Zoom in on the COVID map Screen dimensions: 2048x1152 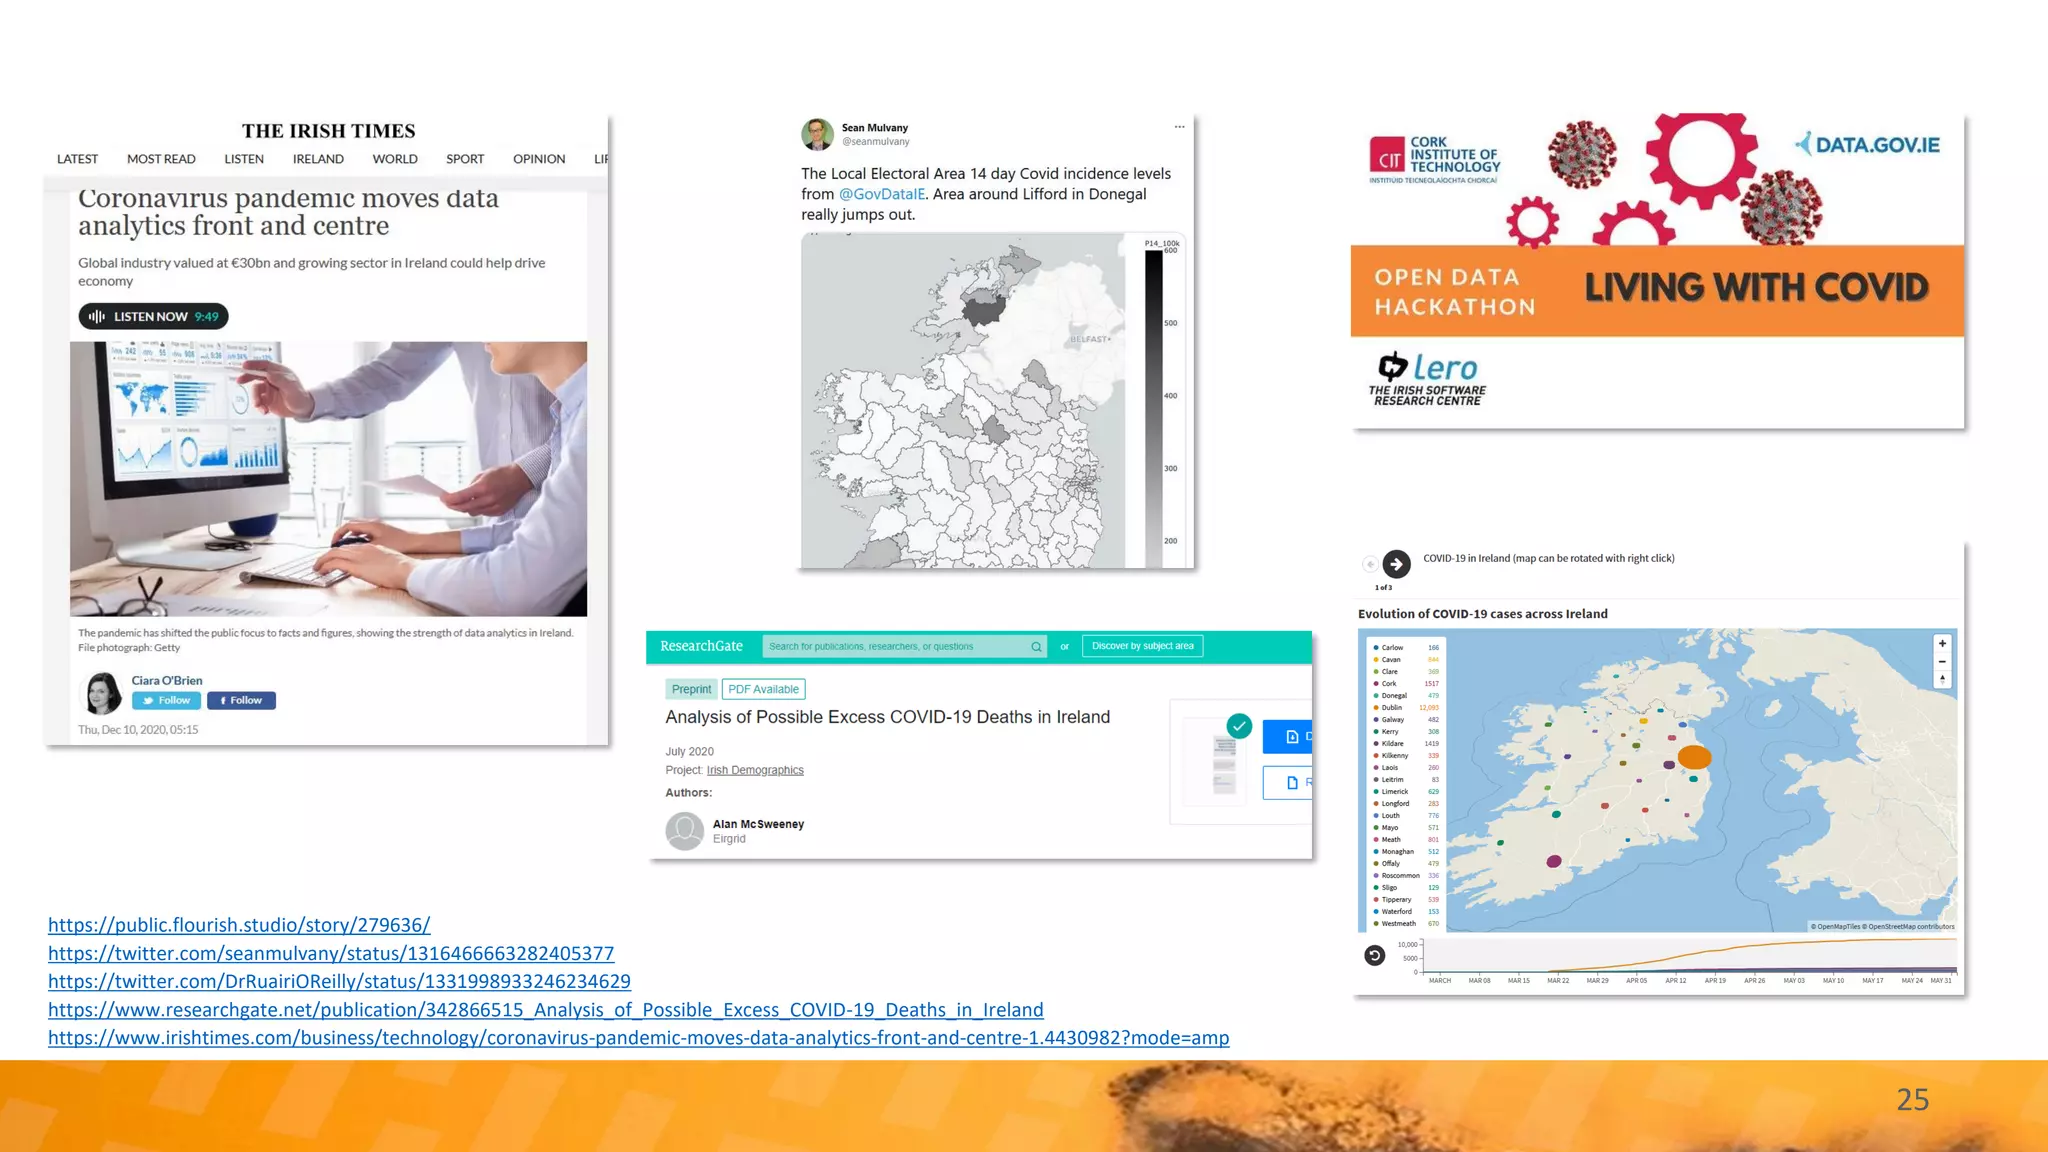point(1942,644)
